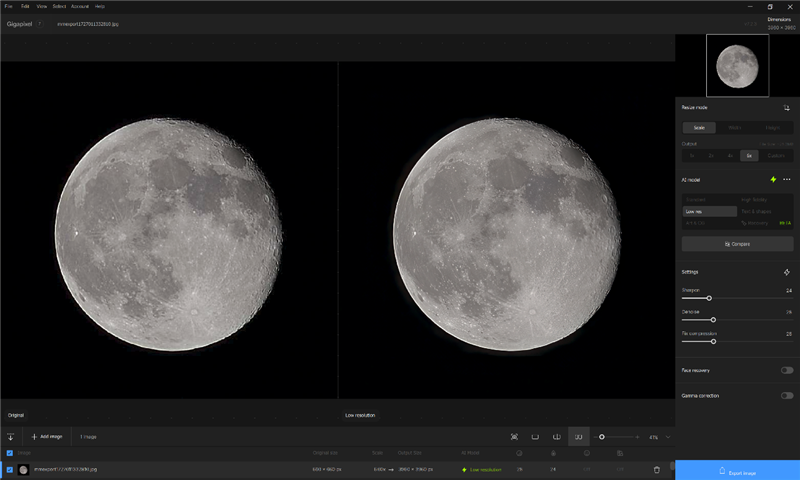Adjust the Denoise slider handle
The width and height of the screenshot is (800, 480).
click(x=713, y=320)
